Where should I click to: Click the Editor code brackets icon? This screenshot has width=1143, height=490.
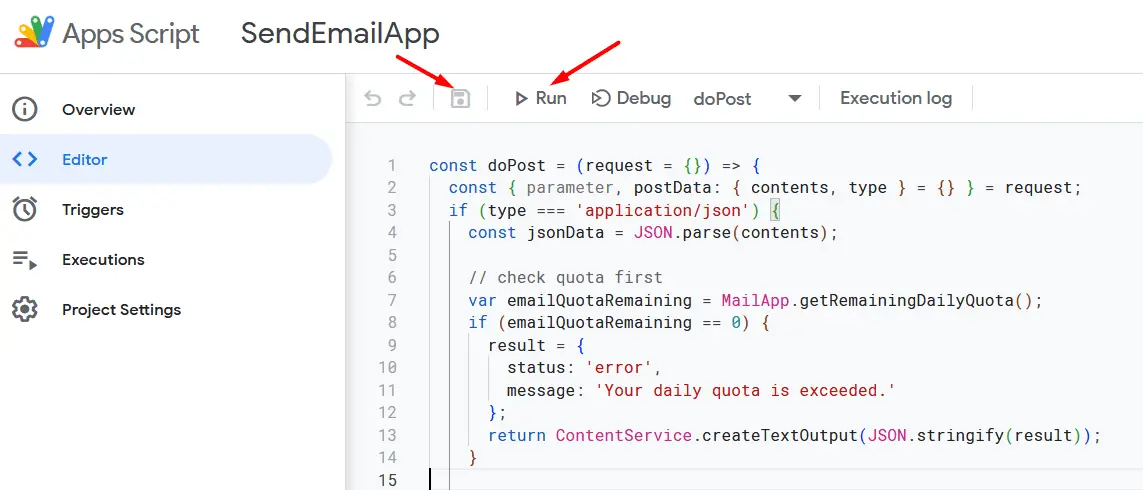tap(25, 159)
